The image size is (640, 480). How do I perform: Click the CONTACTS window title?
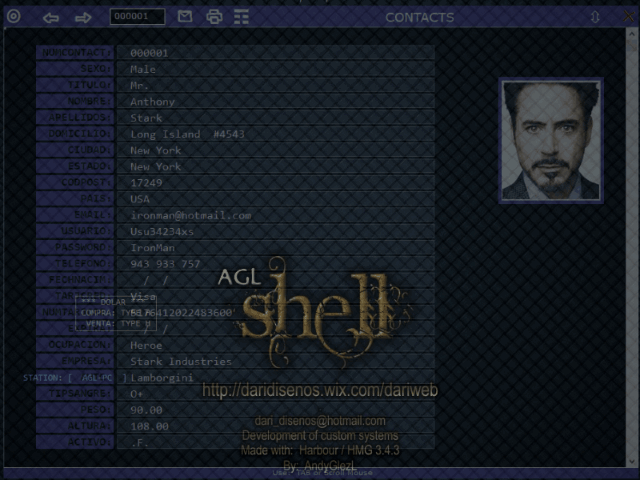(420, 18)
